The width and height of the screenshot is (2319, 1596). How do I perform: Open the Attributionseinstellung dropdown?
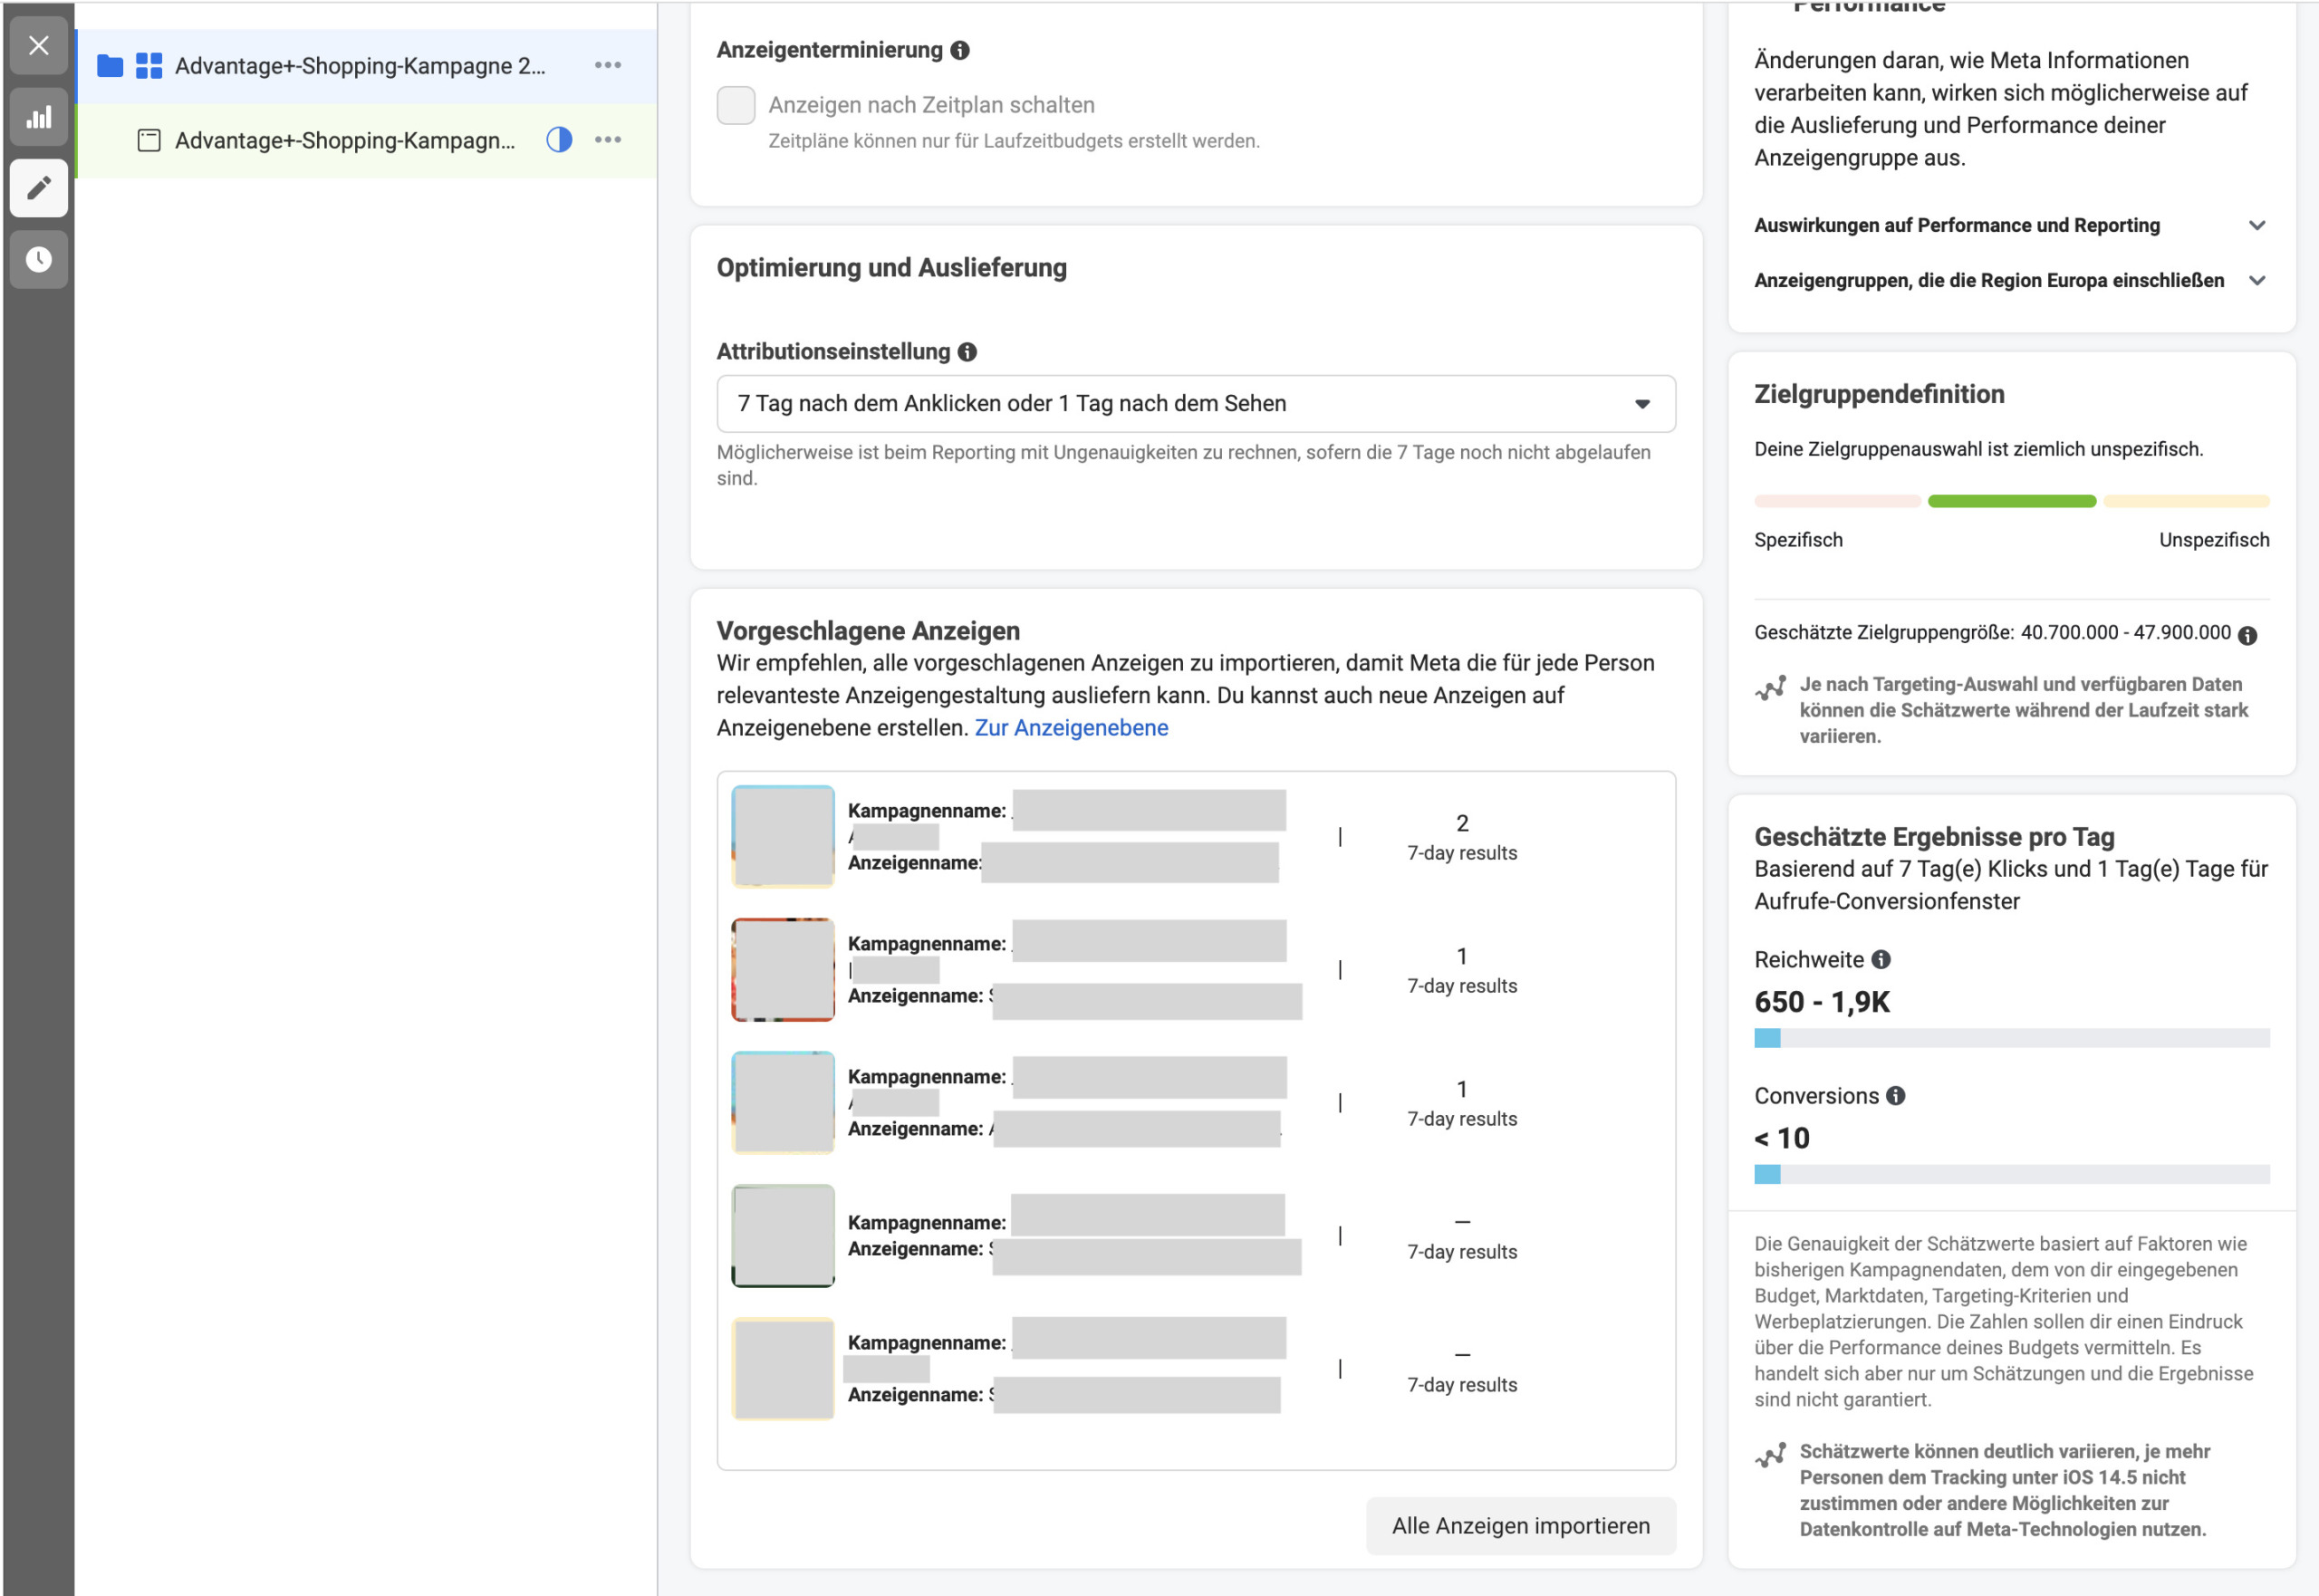(1196, 404)
